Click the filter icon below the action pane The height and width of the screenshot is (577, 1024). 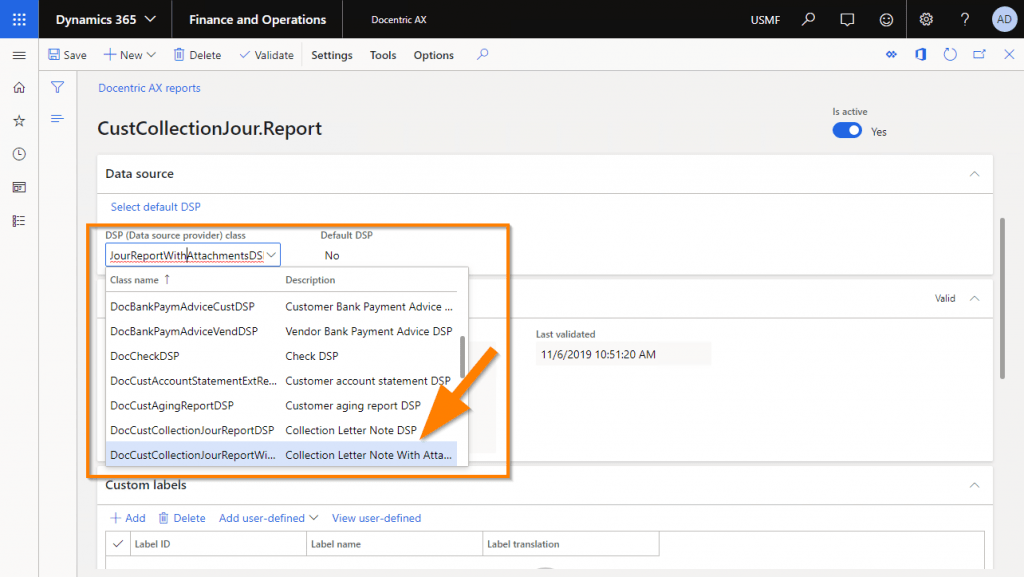57,88
